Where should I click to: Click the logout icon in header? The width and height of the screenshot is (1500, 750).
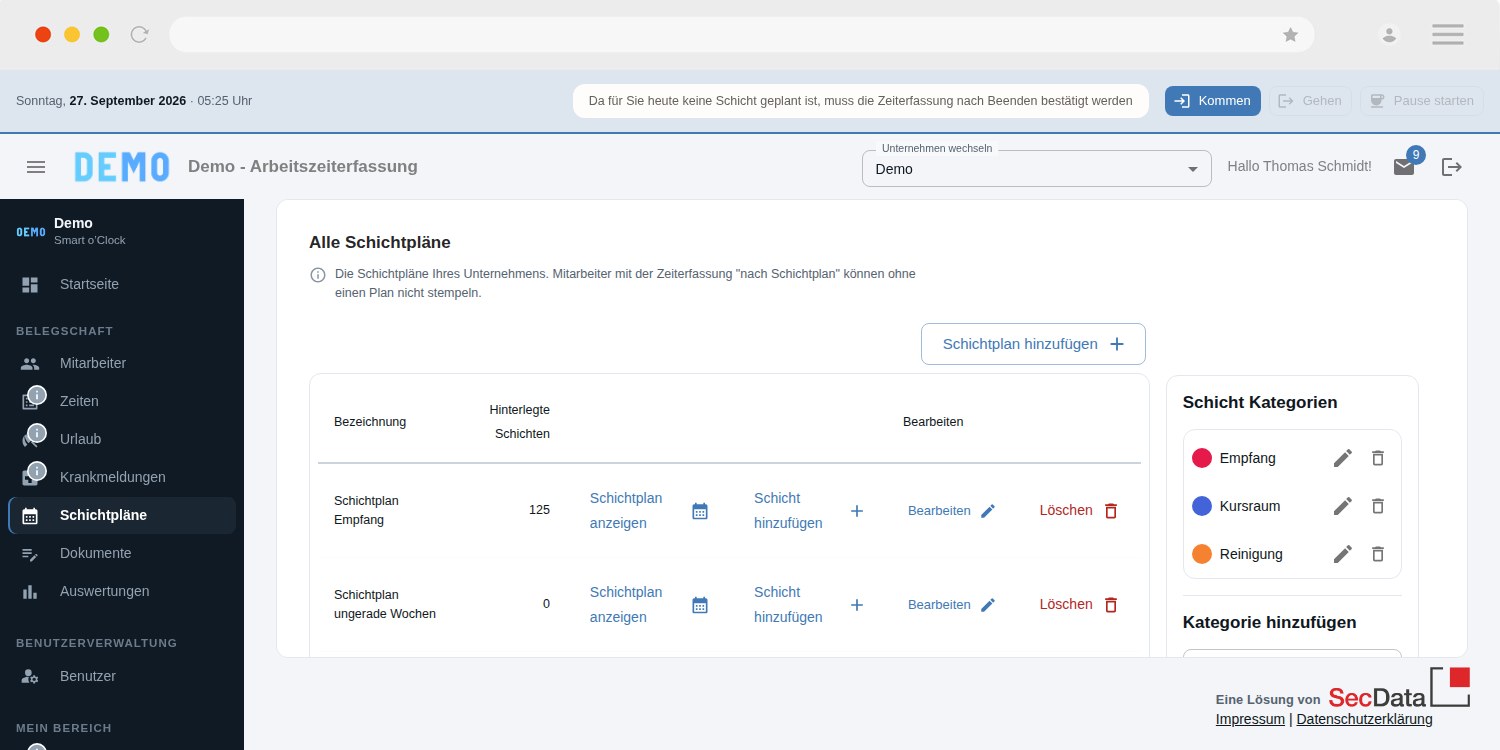point(1452,167)
